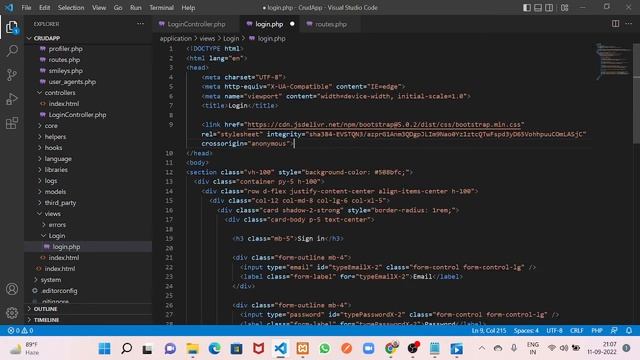Click the Split Editor Right icon
The width and height of the screenshot is (640, 360).
[x=615, y=24]
